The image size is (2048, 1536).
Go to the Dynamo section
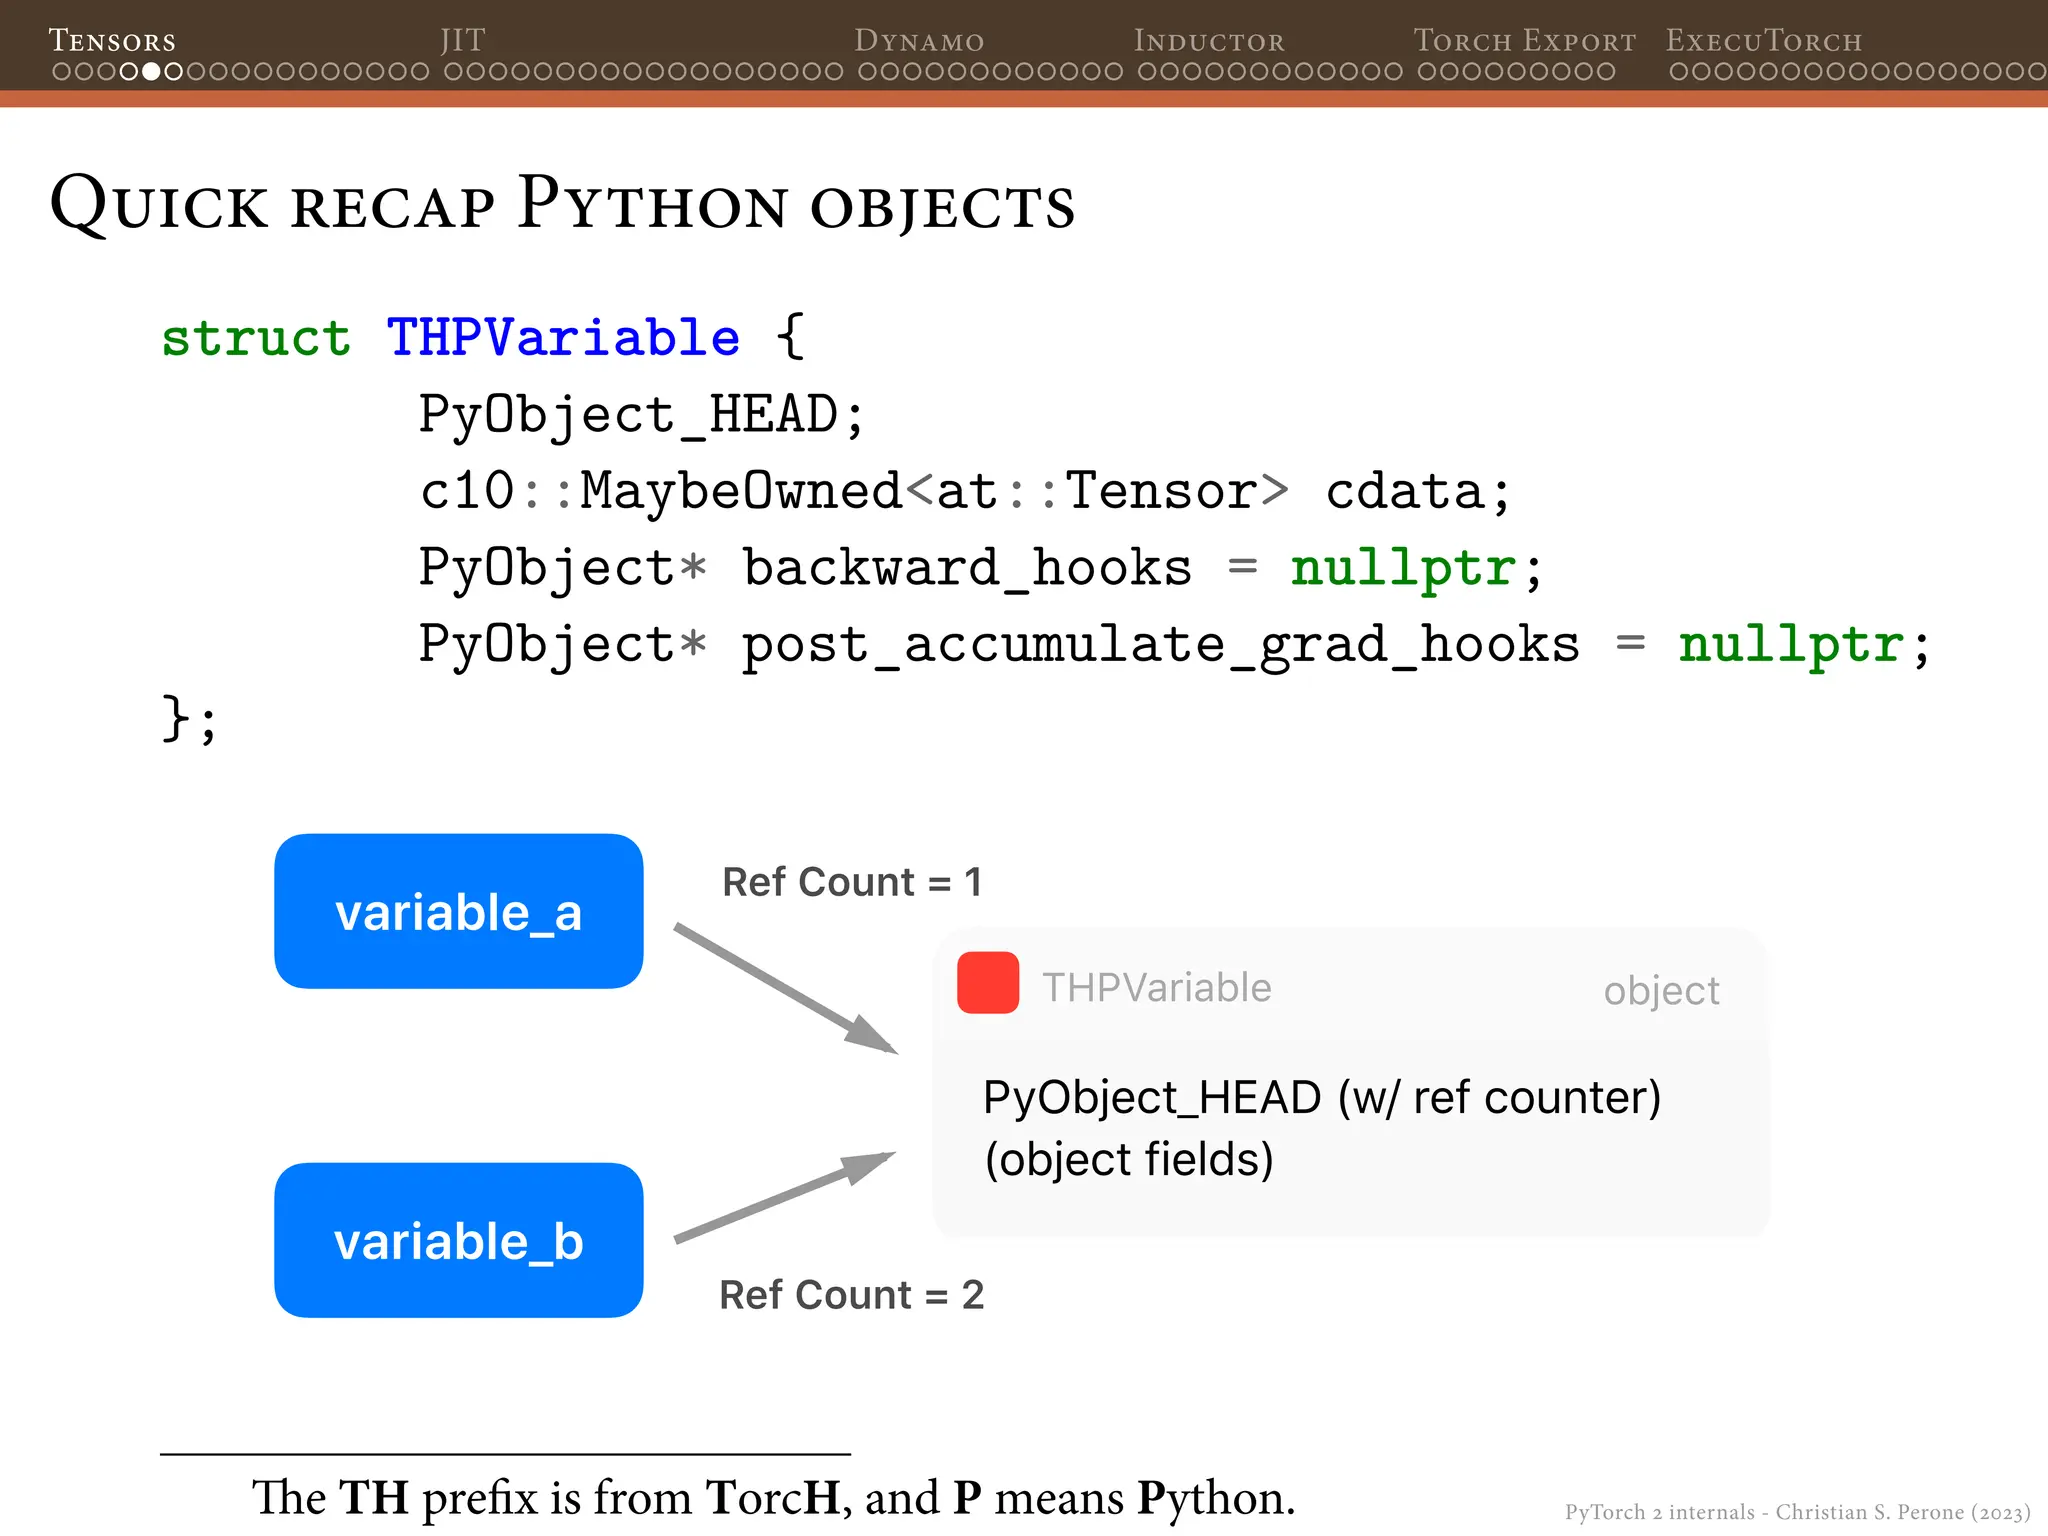pos(919,40)
